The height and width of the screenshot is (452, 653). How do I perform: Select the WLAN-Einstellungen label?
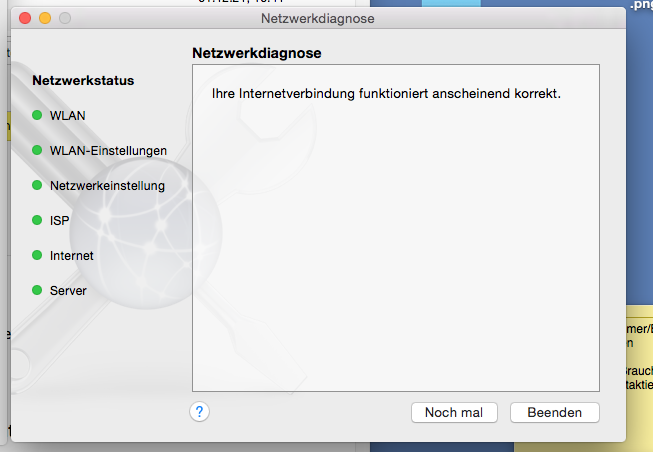point(108,150)
